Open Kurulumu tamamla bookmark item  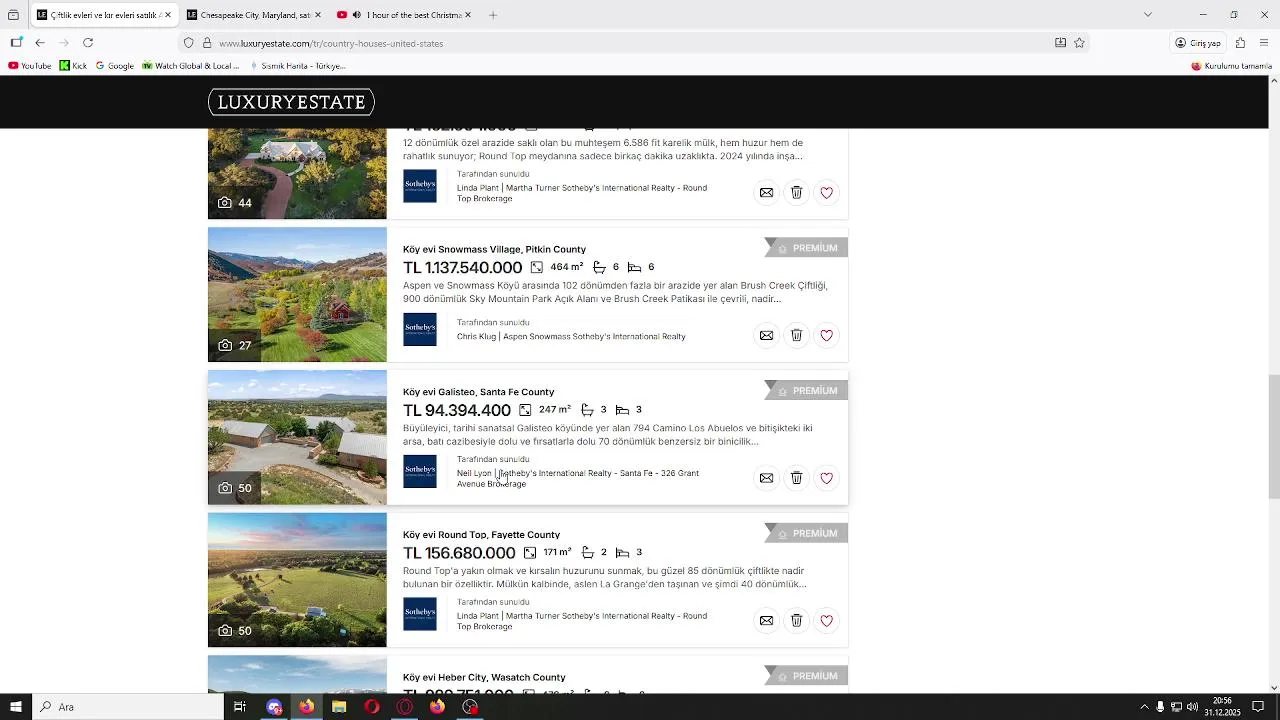pyautogui.click(x=1231, y=66)
